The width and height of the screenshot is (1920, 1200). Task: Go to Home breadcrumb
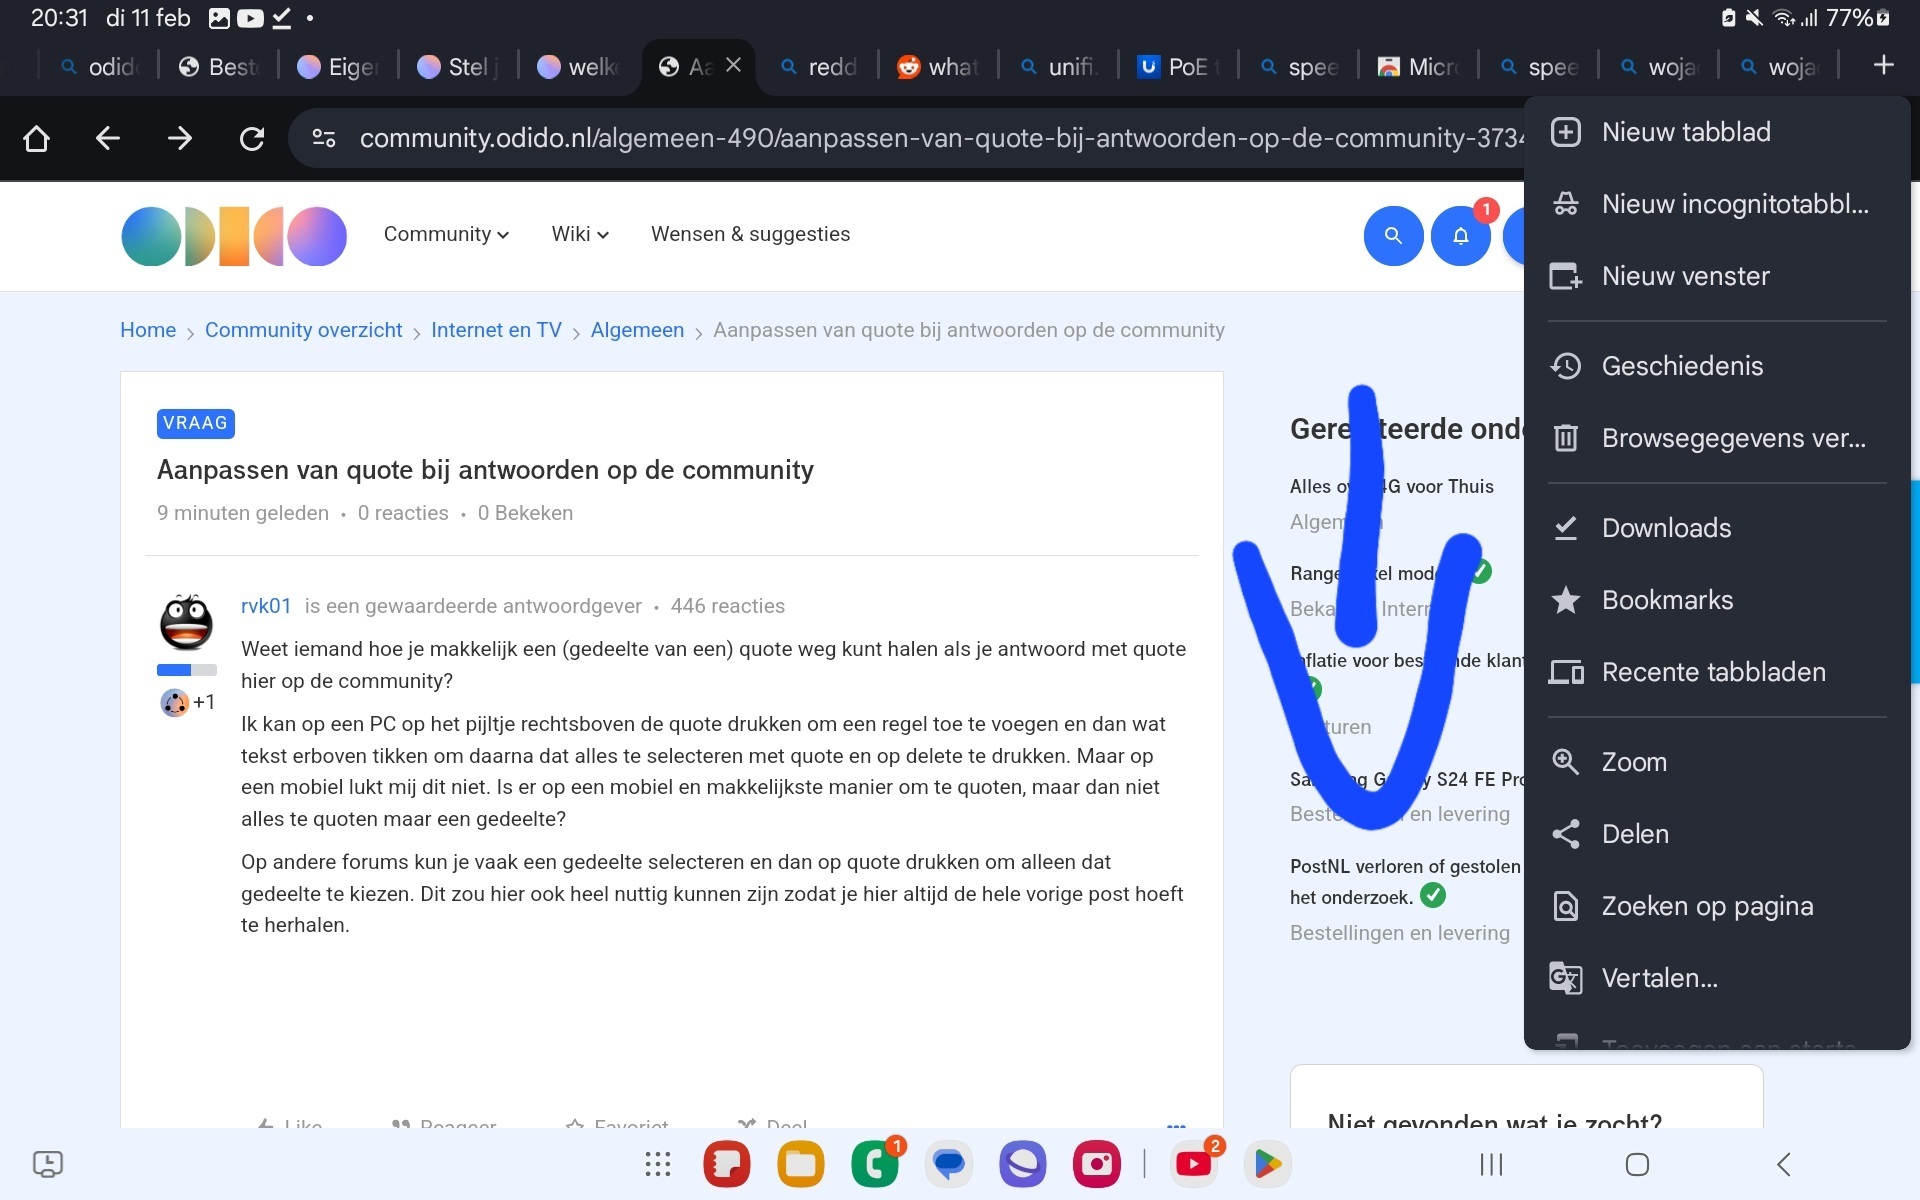pos(148,330)
